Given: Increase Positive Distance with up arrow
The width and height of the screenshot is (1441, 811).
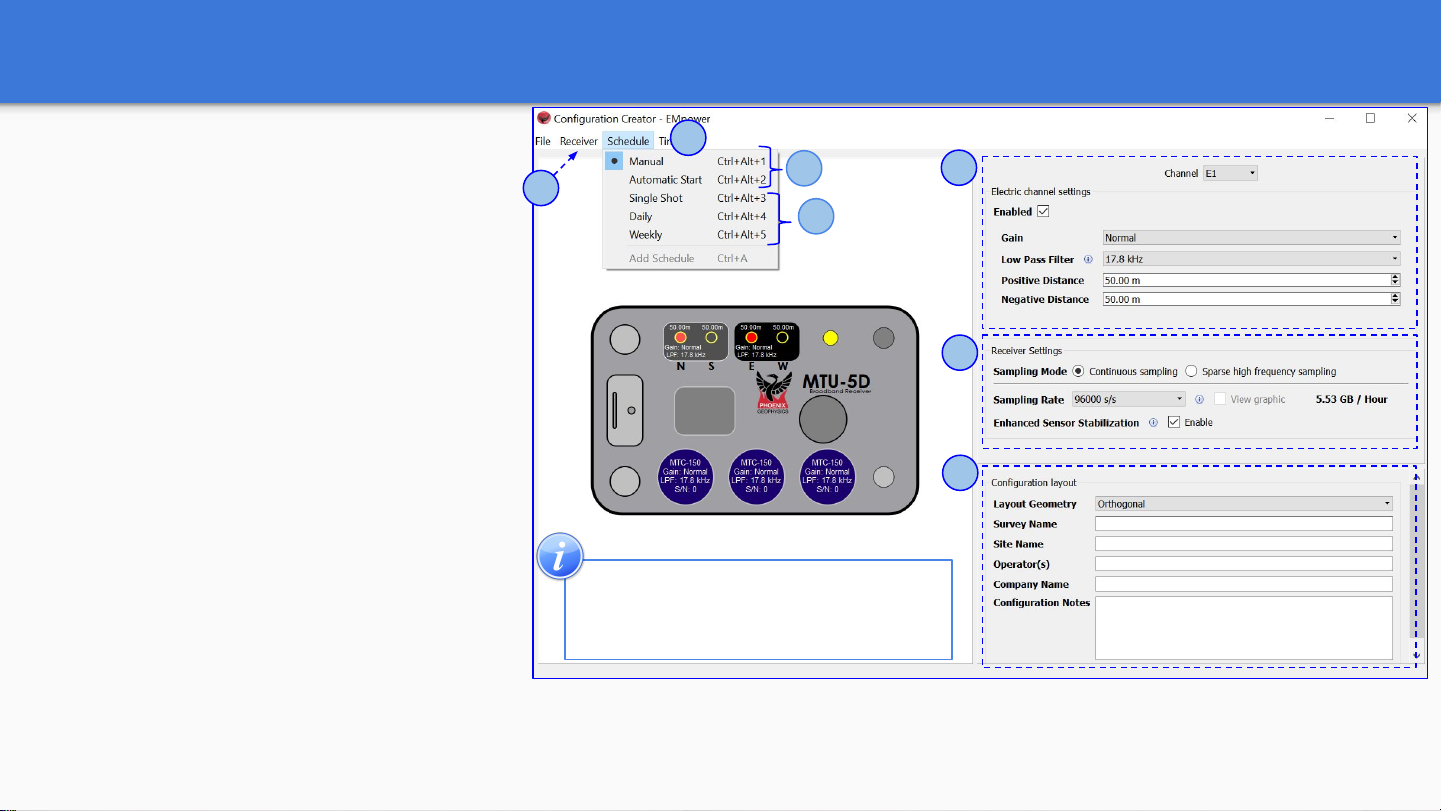Looking at the screenshot, I should click(x=1395, y=277).
